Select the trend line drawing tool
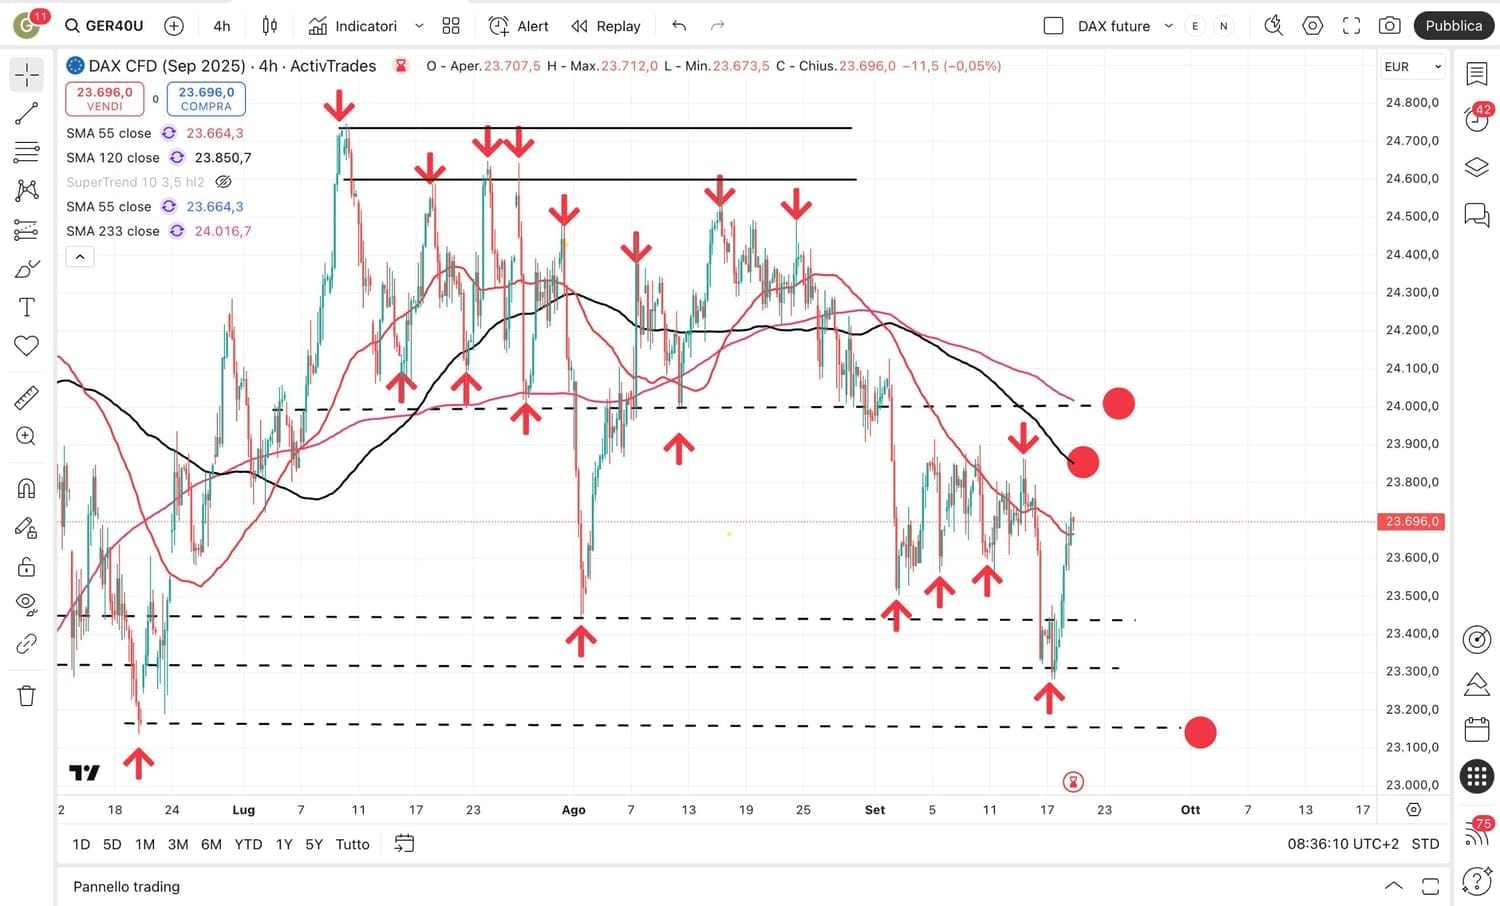This screenshot has height=906, width=1500. [x=27, y=114]
